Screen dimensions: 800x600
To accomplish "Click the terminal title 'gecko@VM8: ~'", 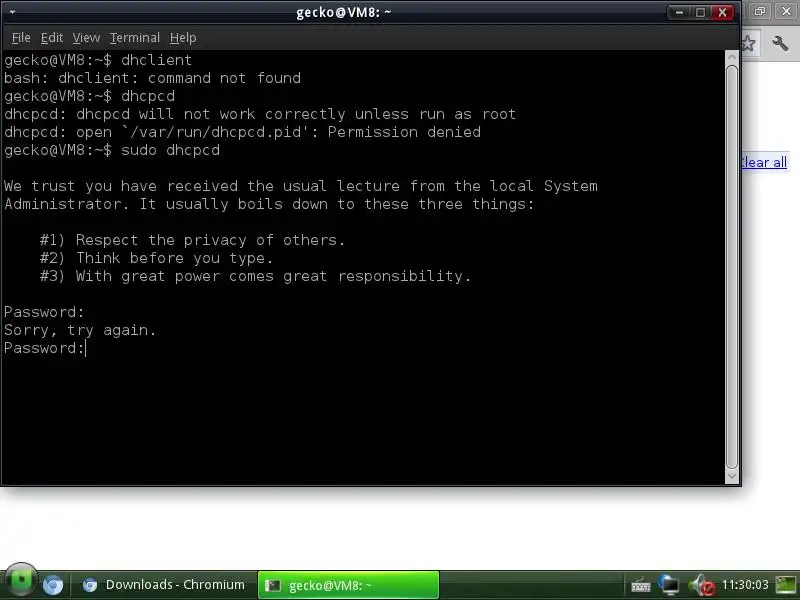I will 343,12.
